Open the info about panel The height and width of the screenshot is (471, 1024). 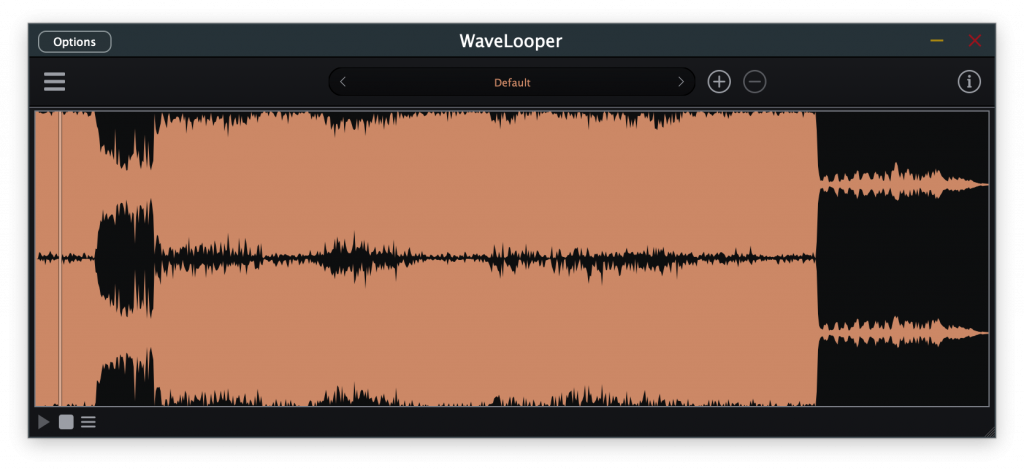coord(969,82)
